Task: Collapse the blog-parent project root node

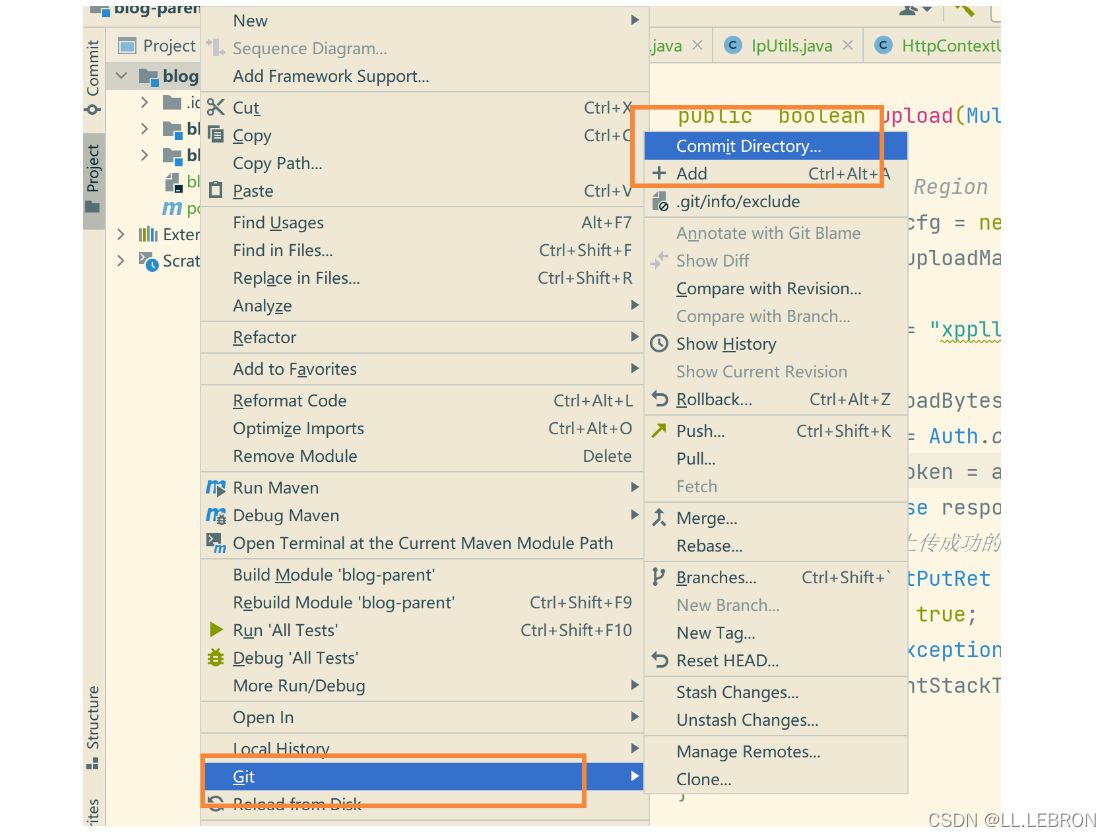Action: pos(121,76)
